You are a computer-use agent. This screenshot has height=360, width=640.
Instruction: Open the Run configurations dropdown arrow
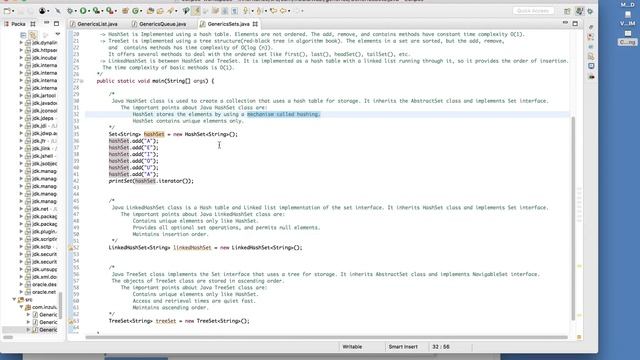89,11
